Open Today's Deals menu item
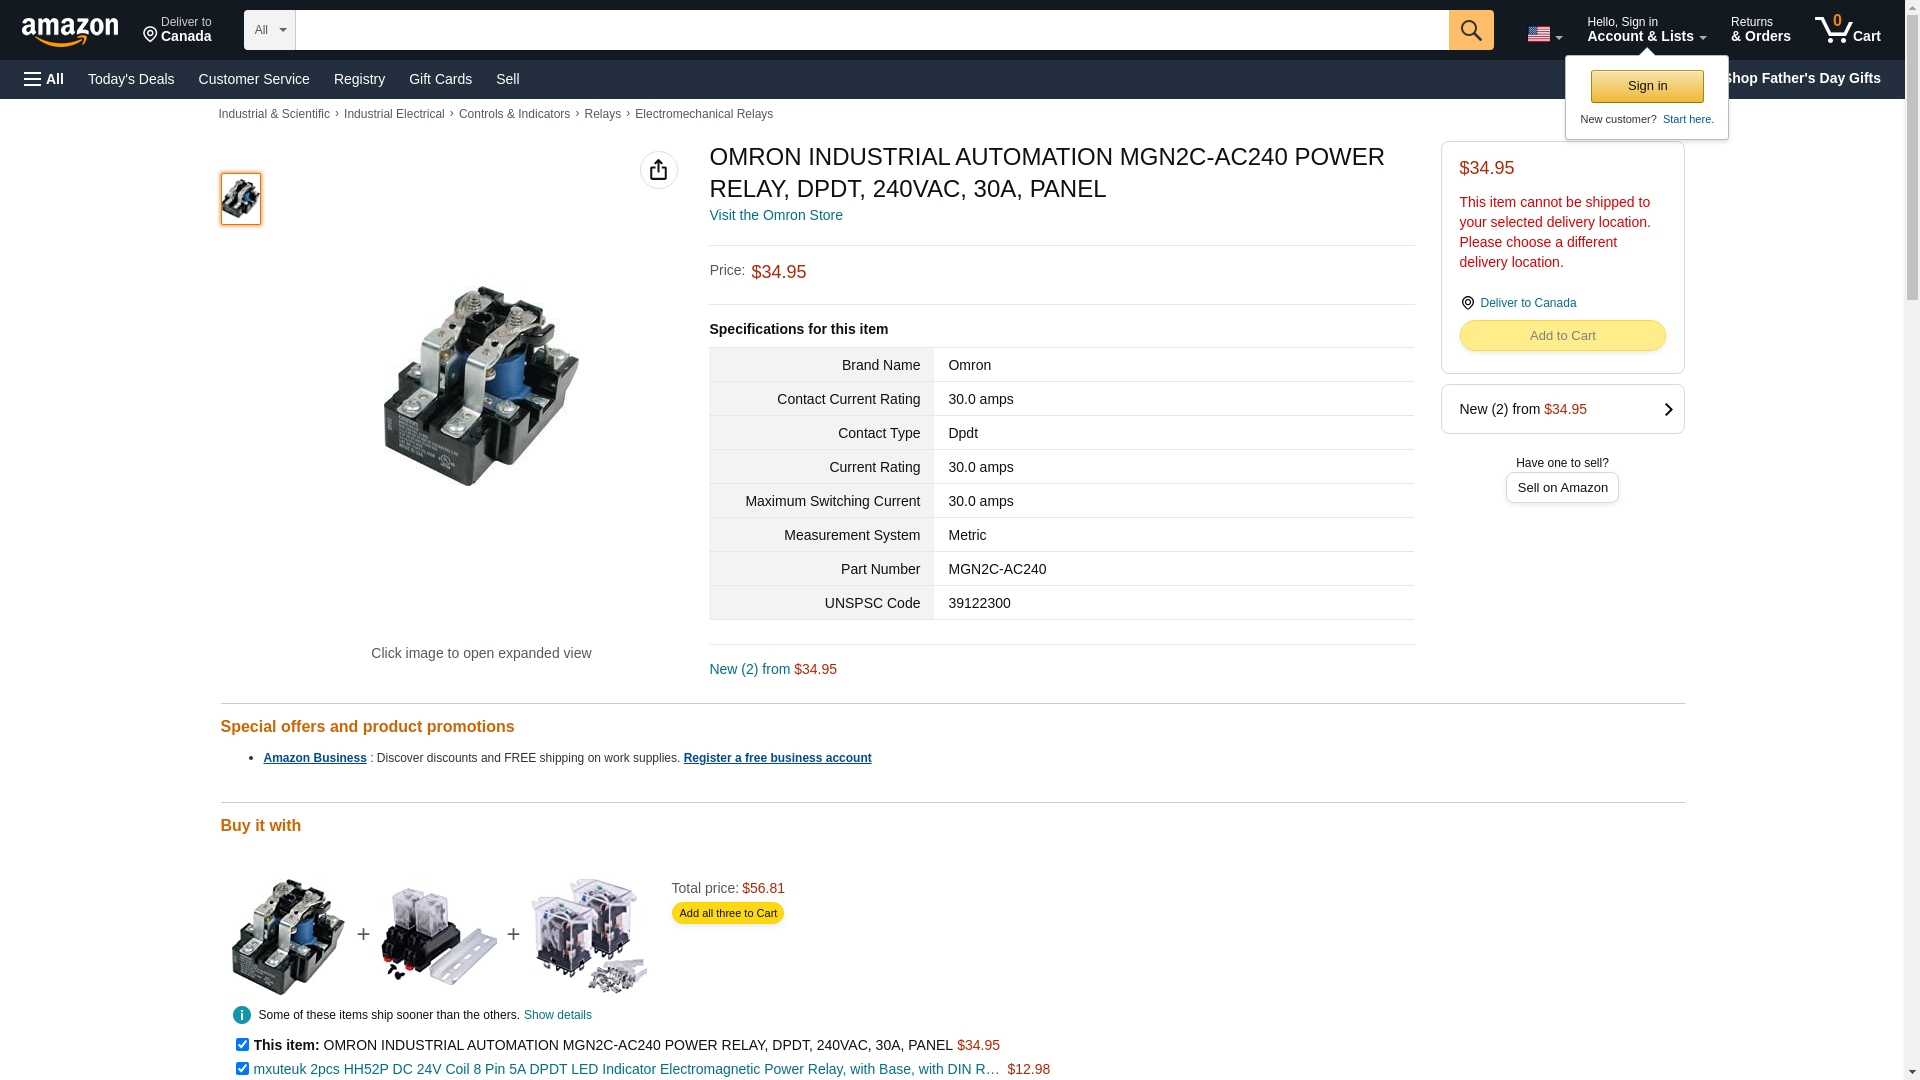The image size is (1920, 1080). [131, 79]
